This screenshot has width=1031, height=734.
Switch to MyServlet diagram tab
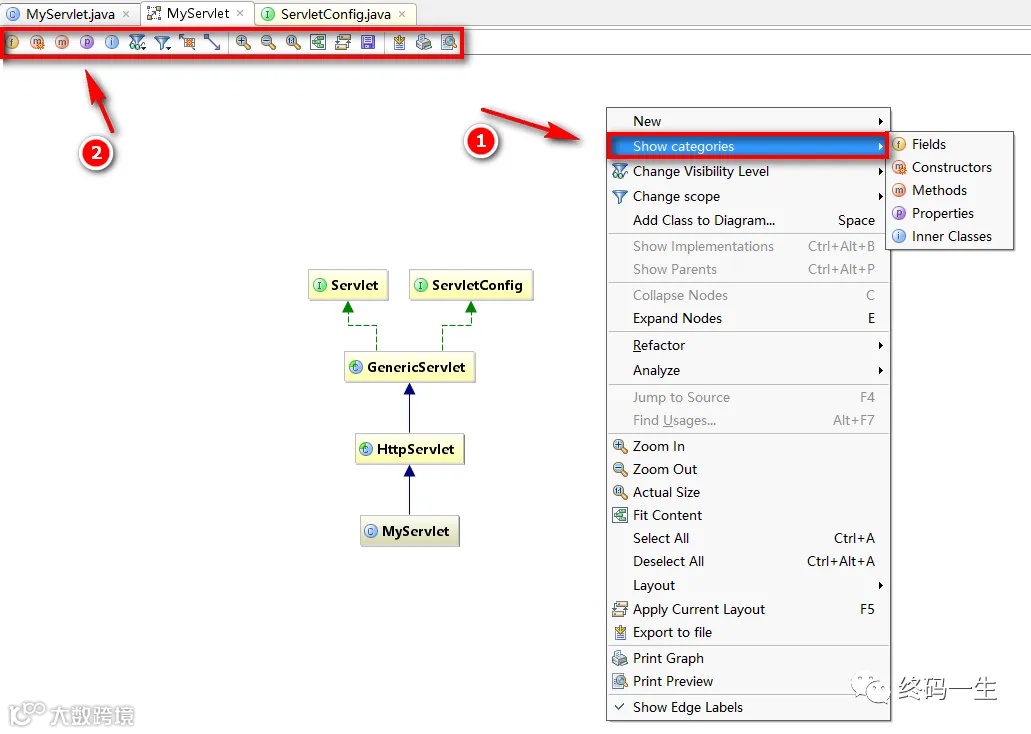197,13
